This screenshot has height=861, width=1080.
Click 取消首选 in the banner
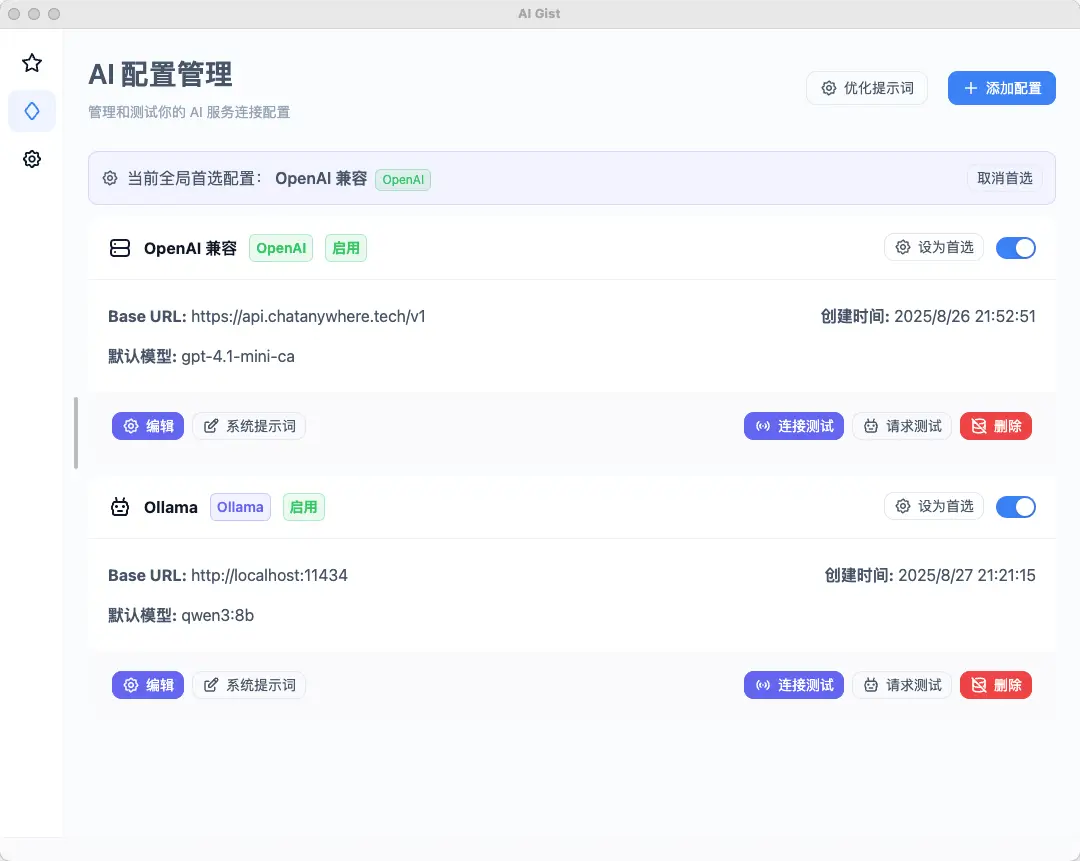(x=1005, y=178)
